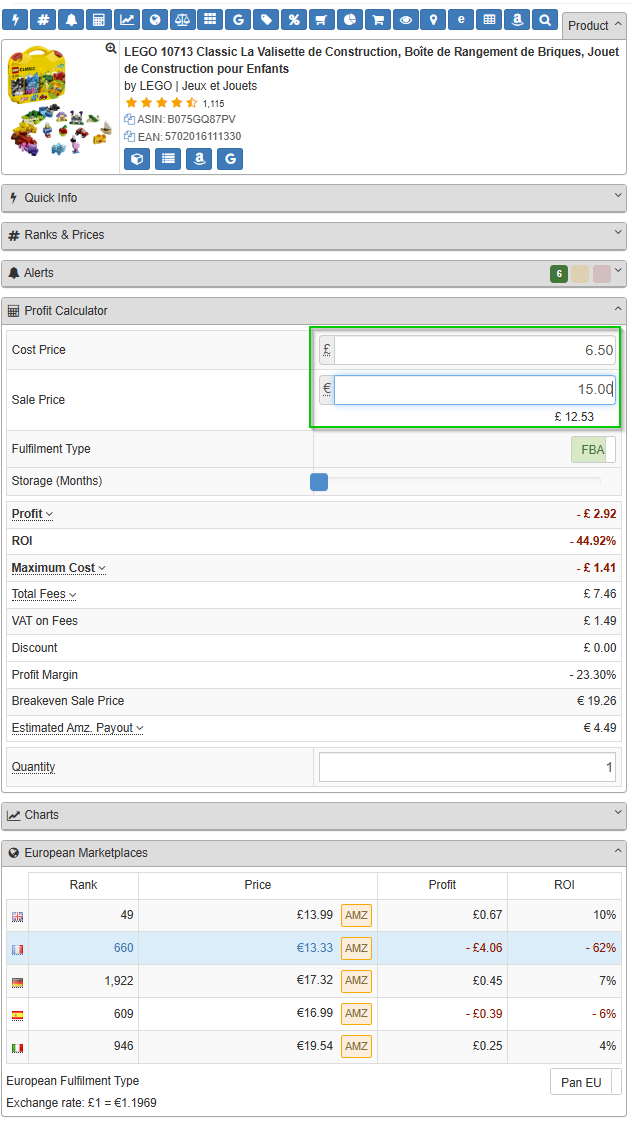Click the magnifier search toolbar icon
Viewport: 632px width, 1123px height.
(545, 19)
